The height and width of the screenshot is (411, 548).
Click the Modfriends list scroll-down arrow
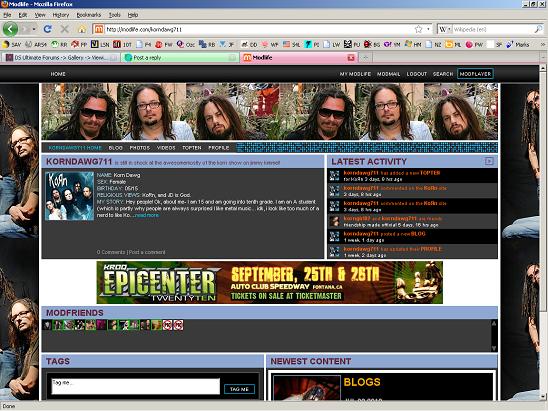(x=494, y=348)
